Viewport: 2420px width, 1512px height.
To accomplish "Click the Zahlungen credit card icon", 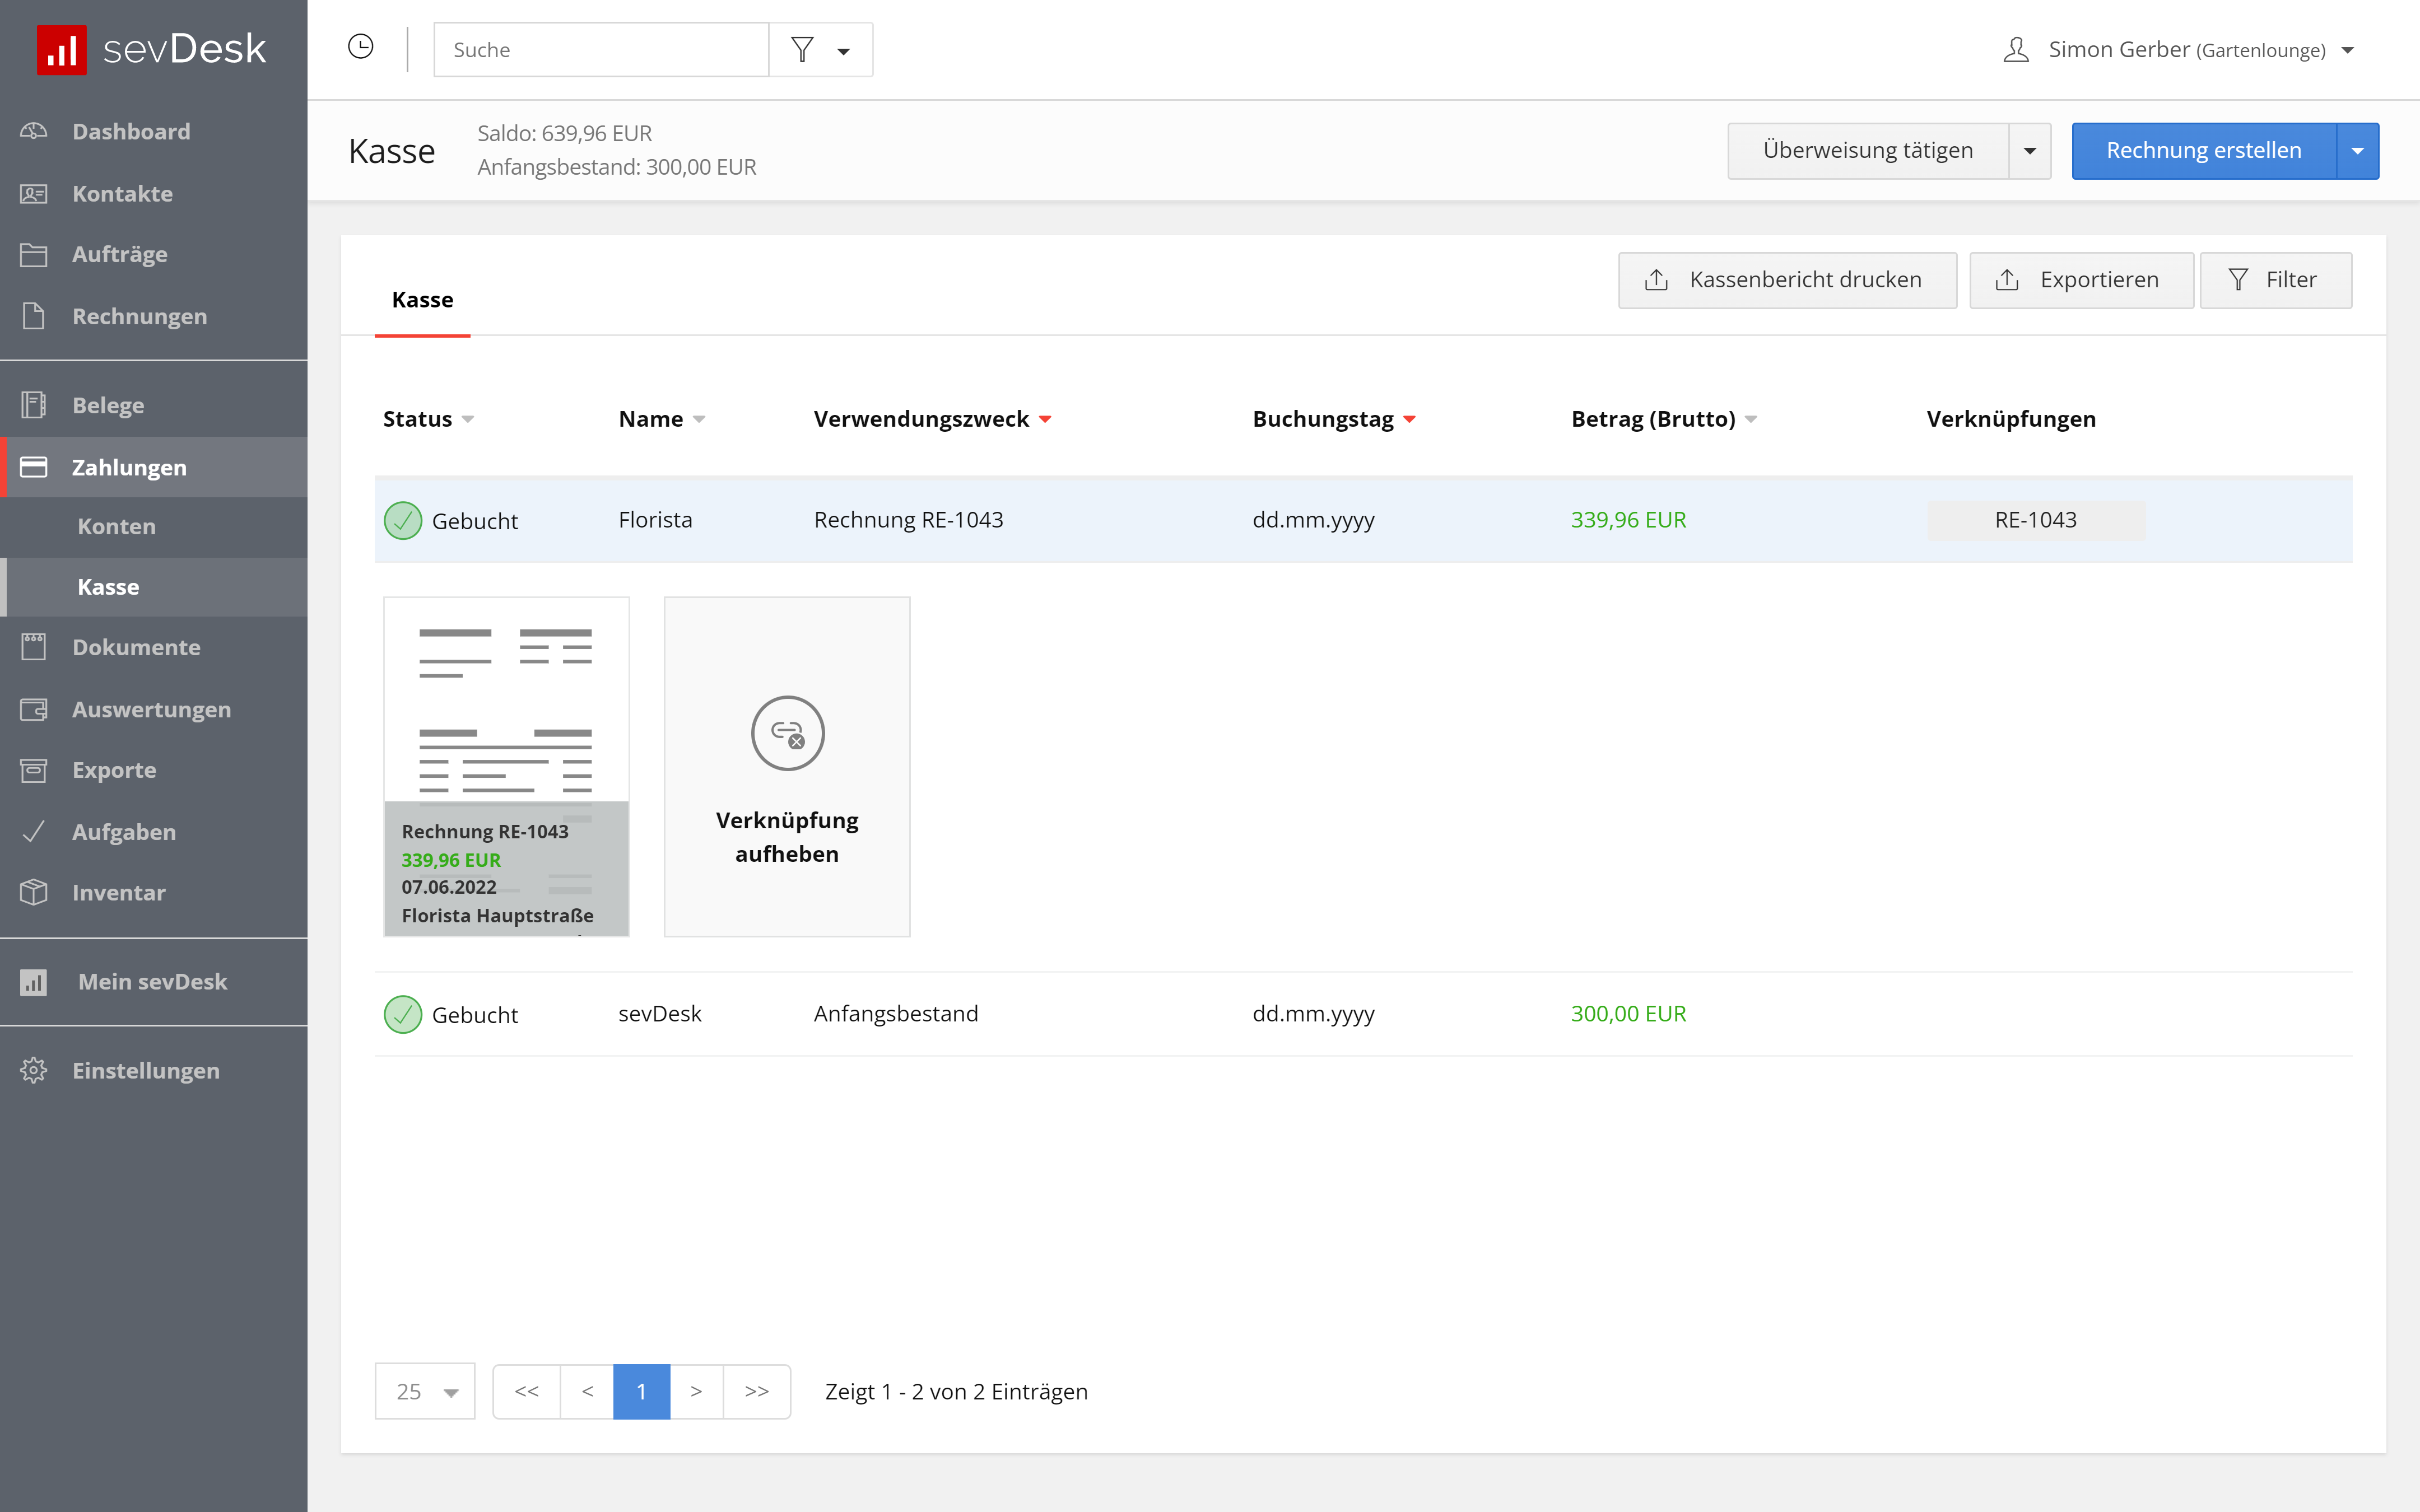I will [34, 467].
